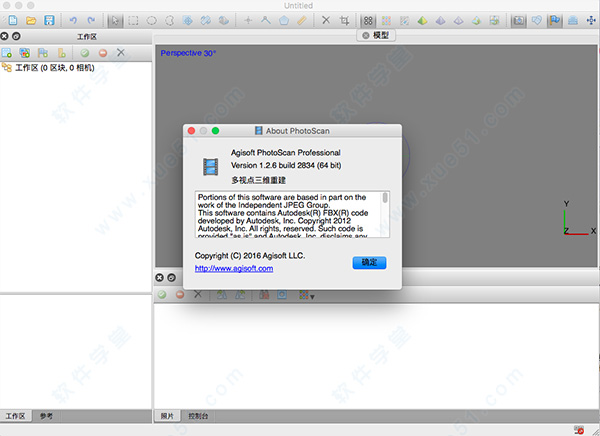600x436 pixels.
Task: Click remove items X in workspace toolbar
Action: pos(121,52)
